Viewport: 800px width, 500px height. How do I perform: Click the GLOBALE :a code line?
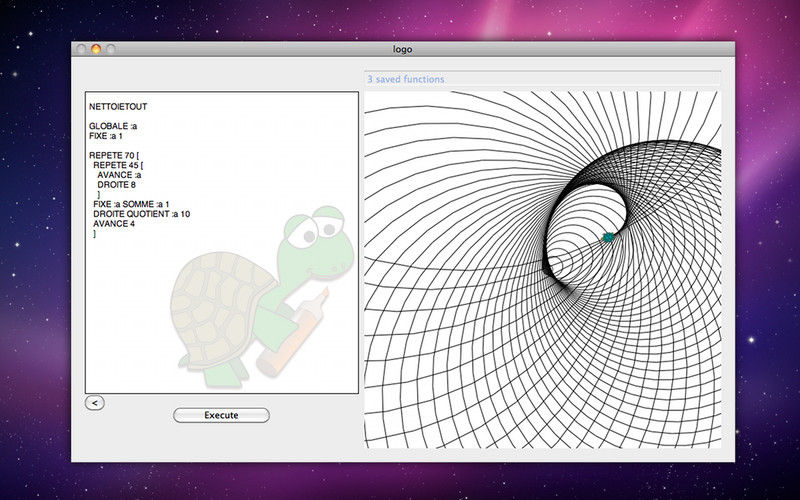113,126
